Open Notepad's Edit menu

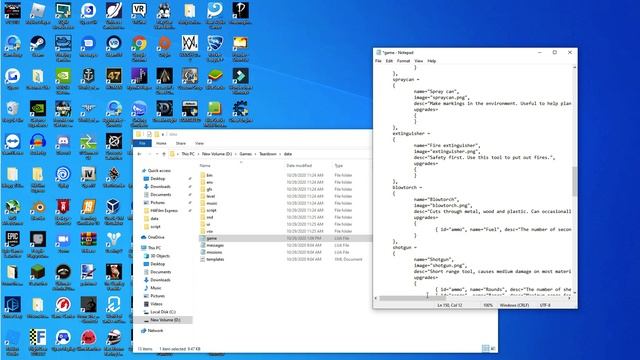tap(389, 61)
